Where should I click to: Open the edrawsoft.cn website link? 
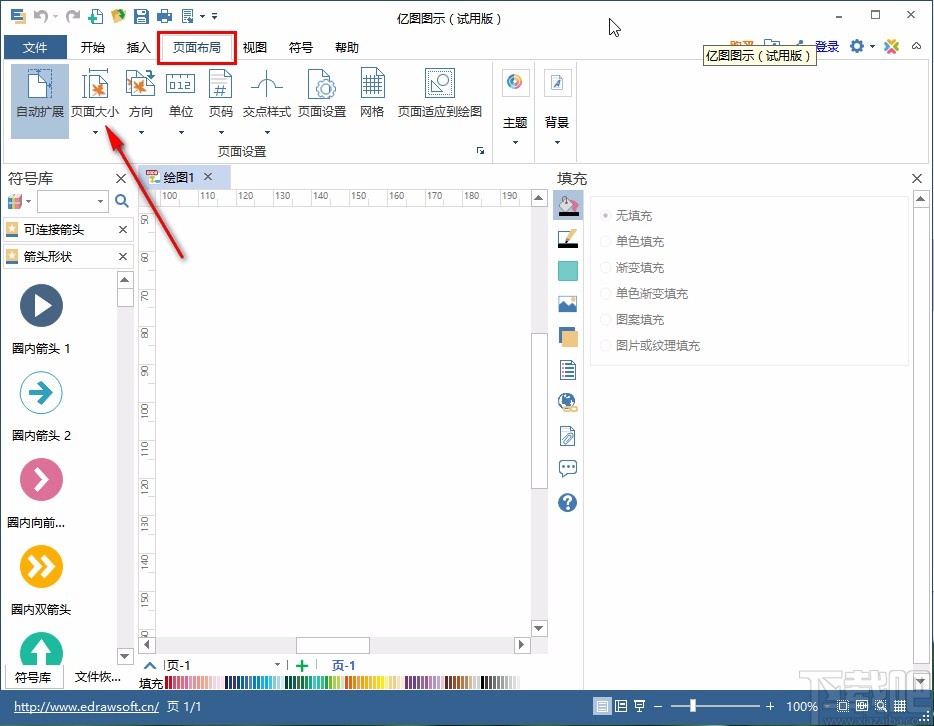point(86,706)
